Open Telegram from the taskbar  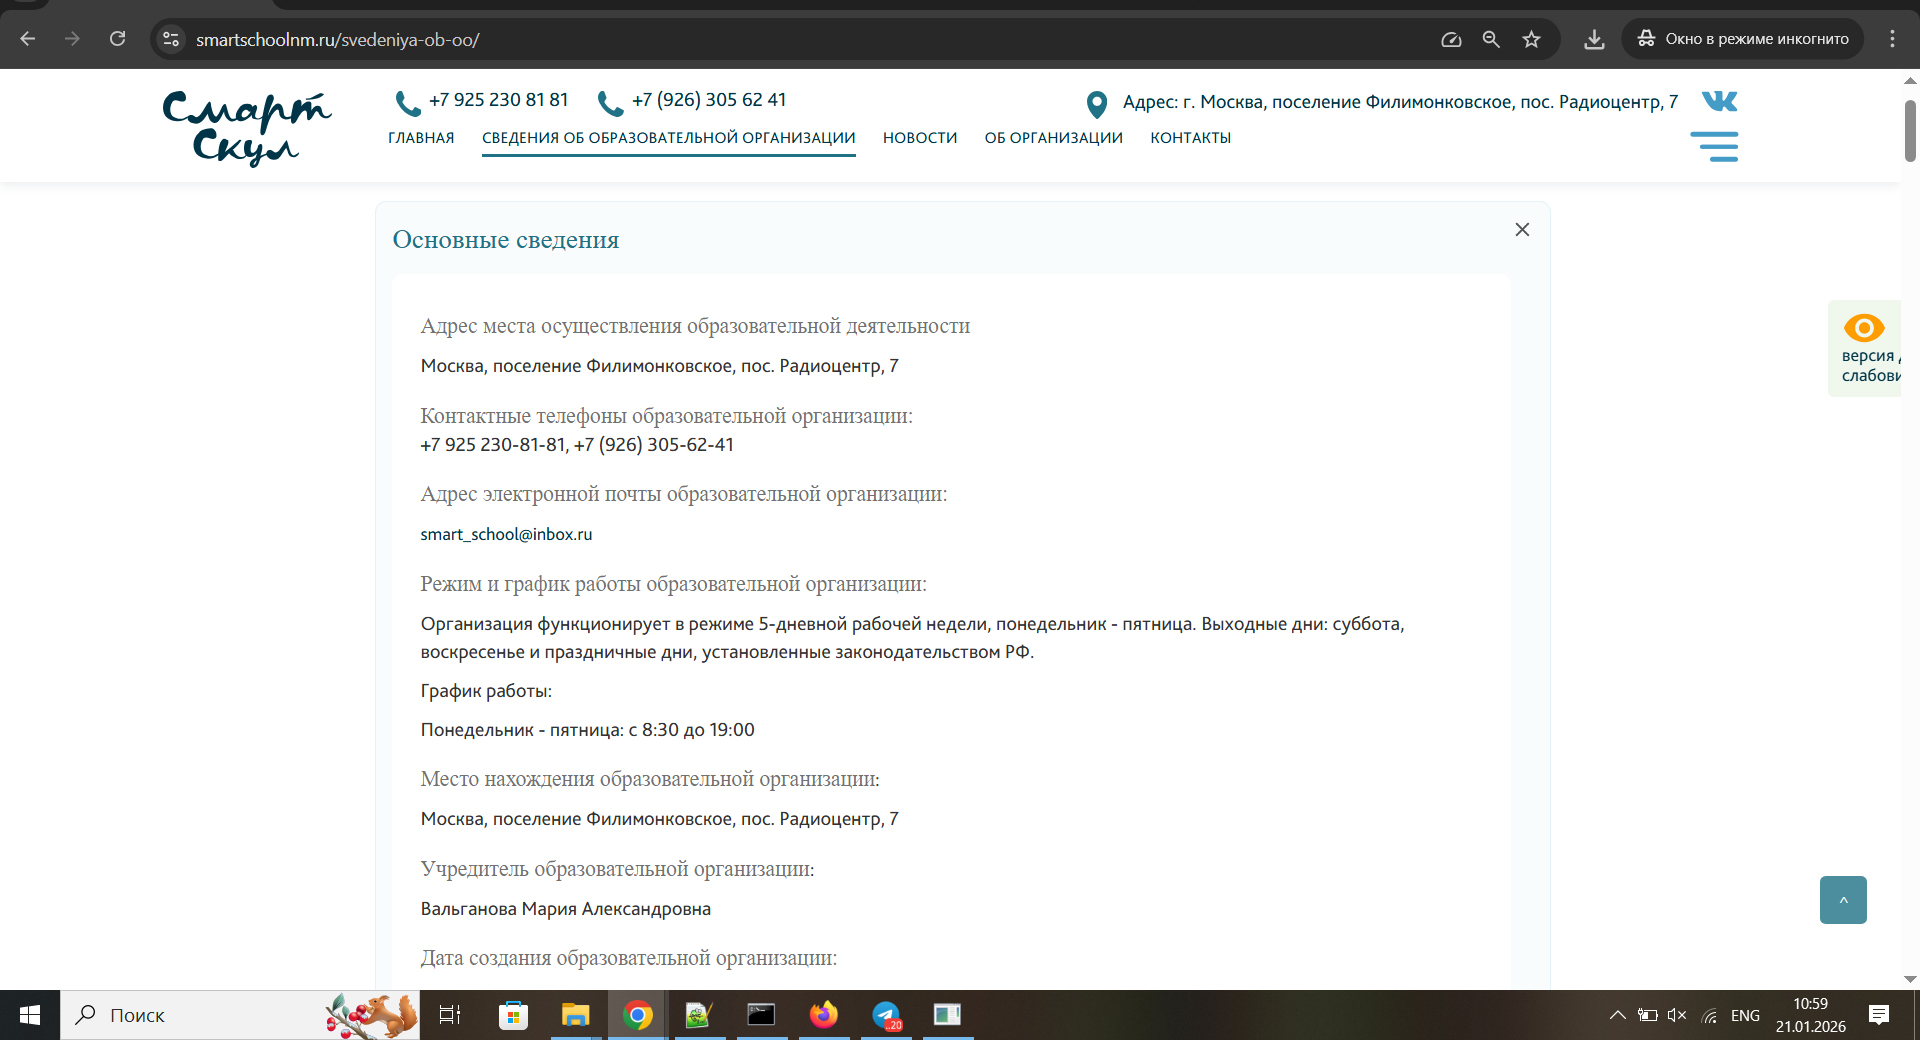tap(886, 1015)
